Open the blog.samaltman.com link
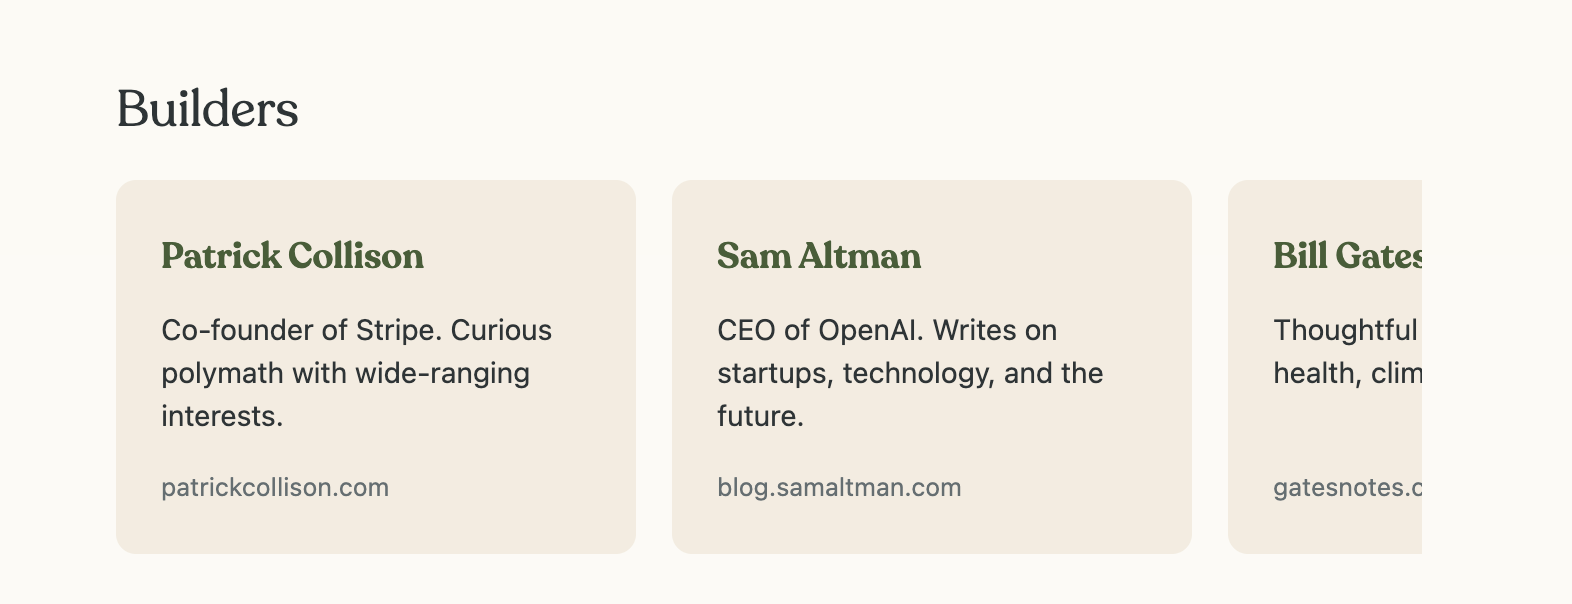Image resolution: width=1572 pixels, height=604 pixels. coord(839,488)
